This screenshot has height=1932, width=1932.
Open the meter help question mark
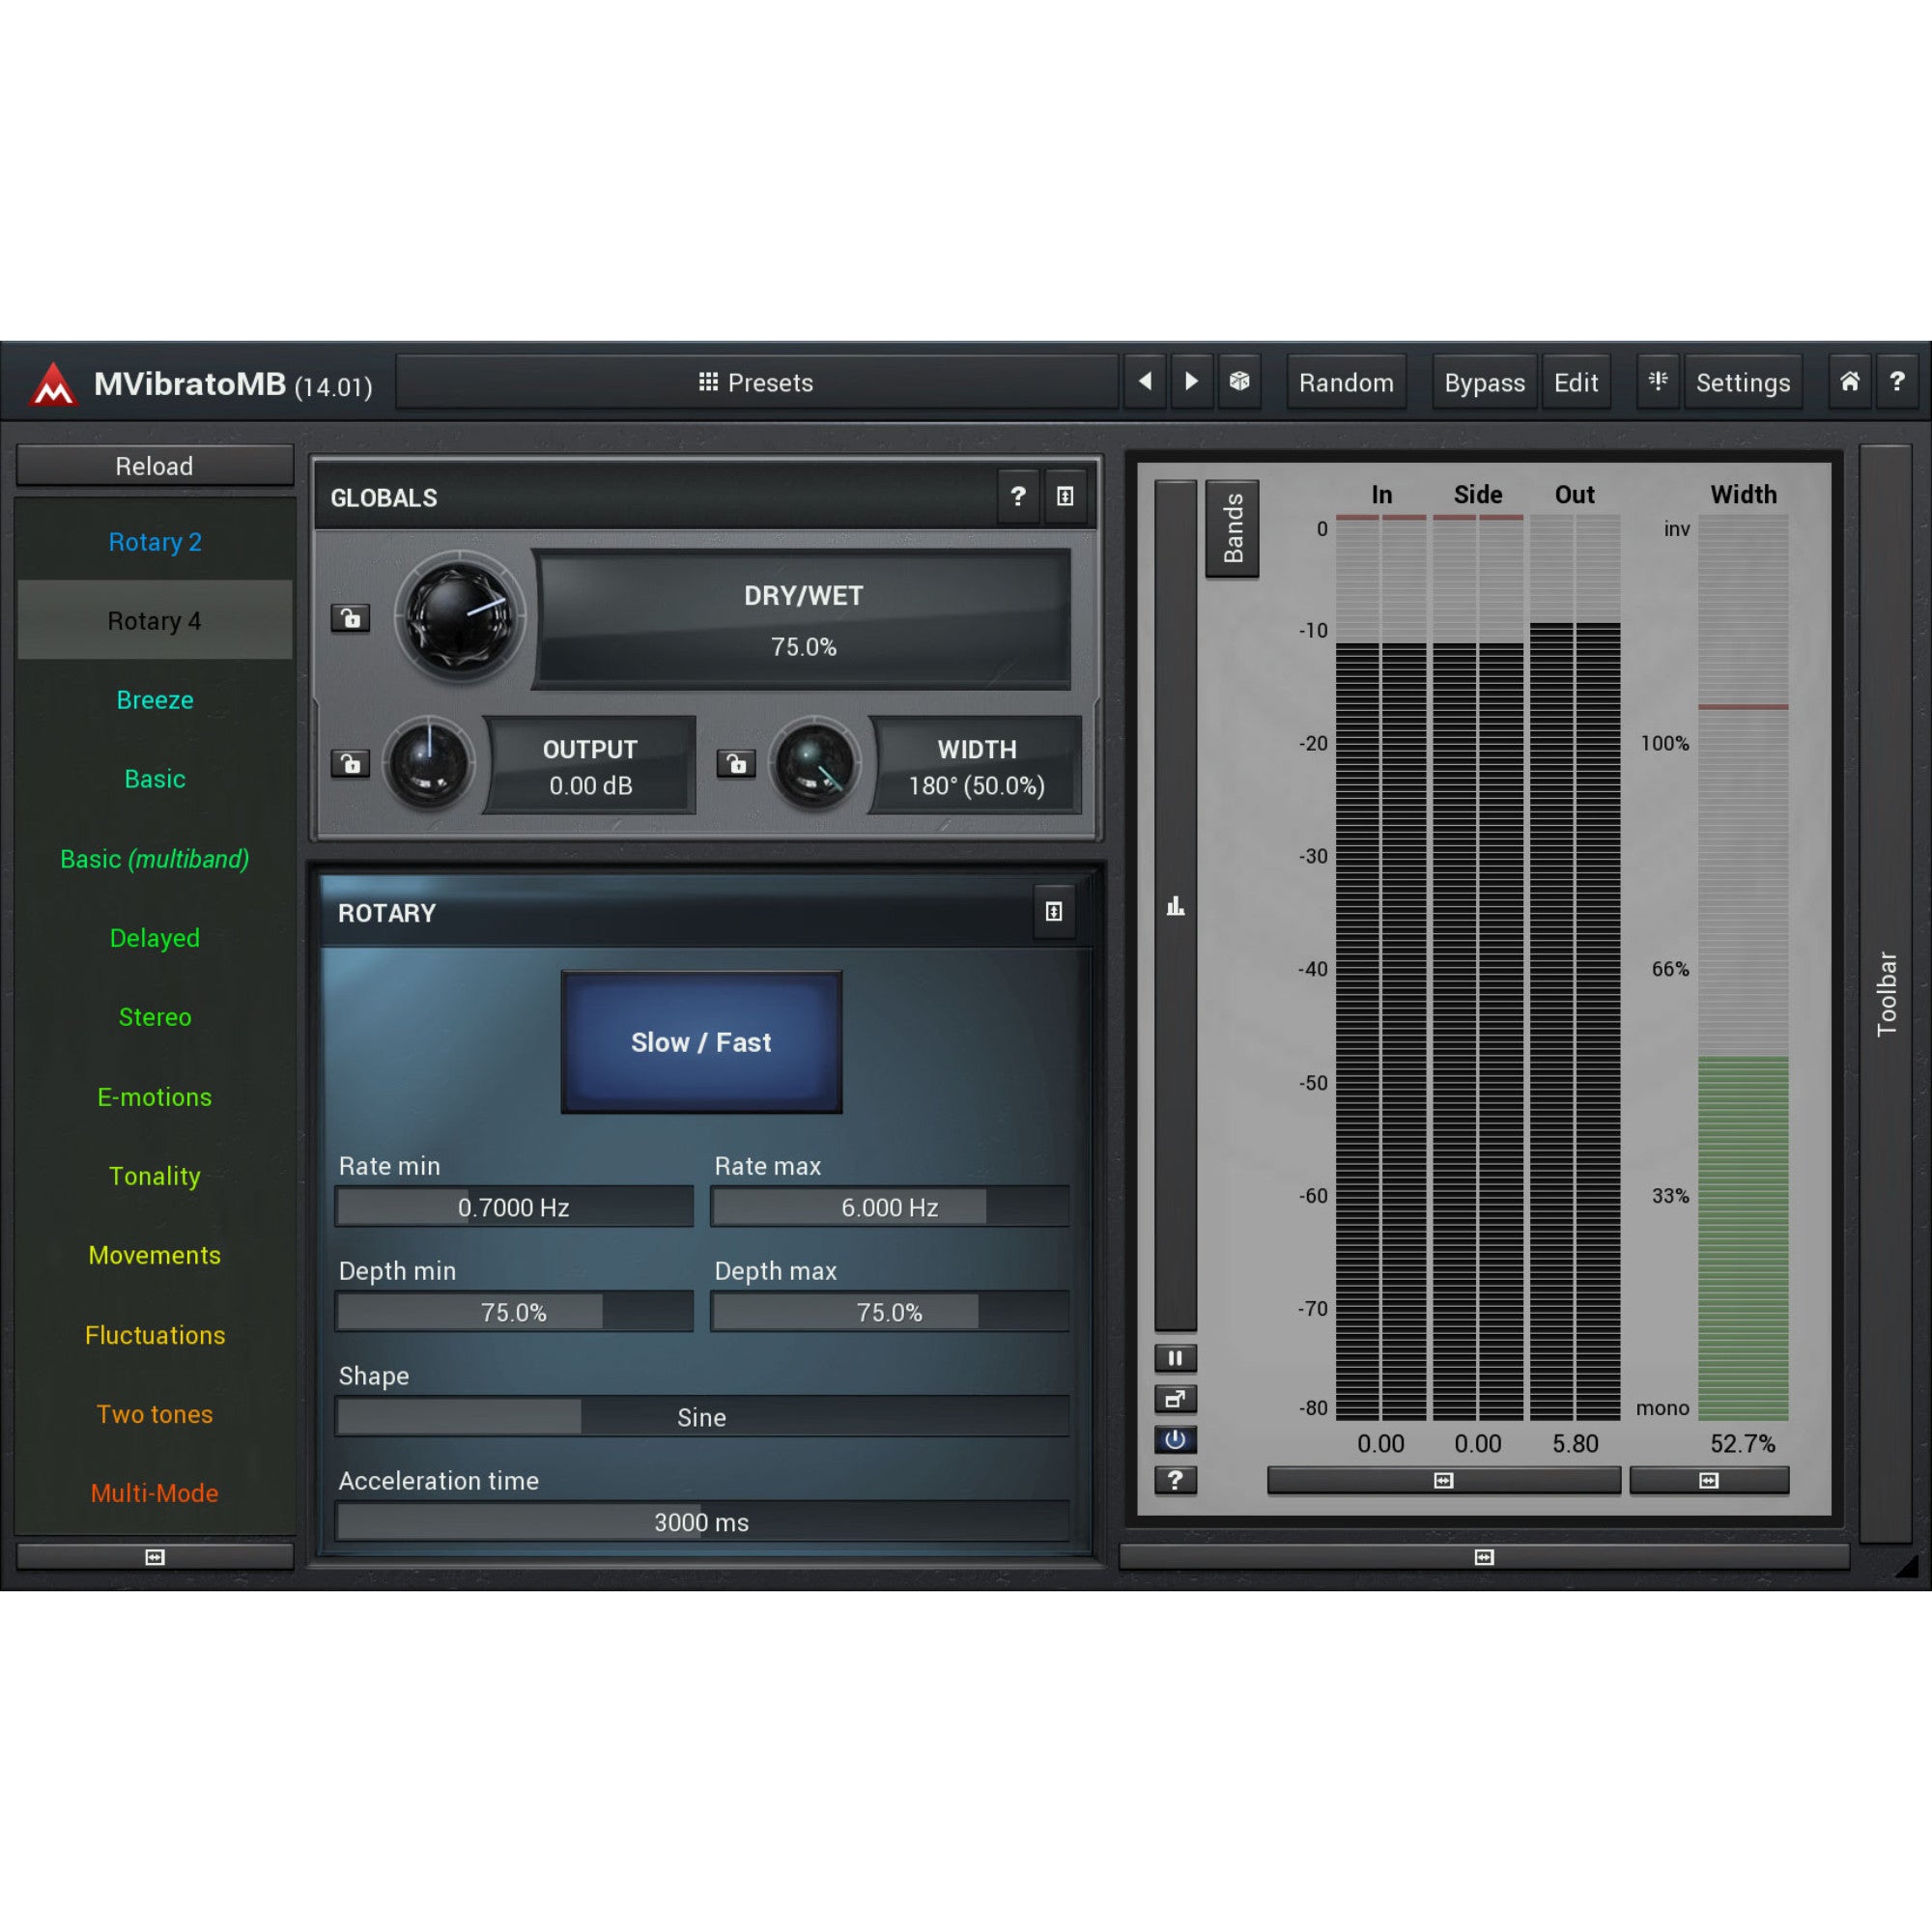(1175, 1480)
